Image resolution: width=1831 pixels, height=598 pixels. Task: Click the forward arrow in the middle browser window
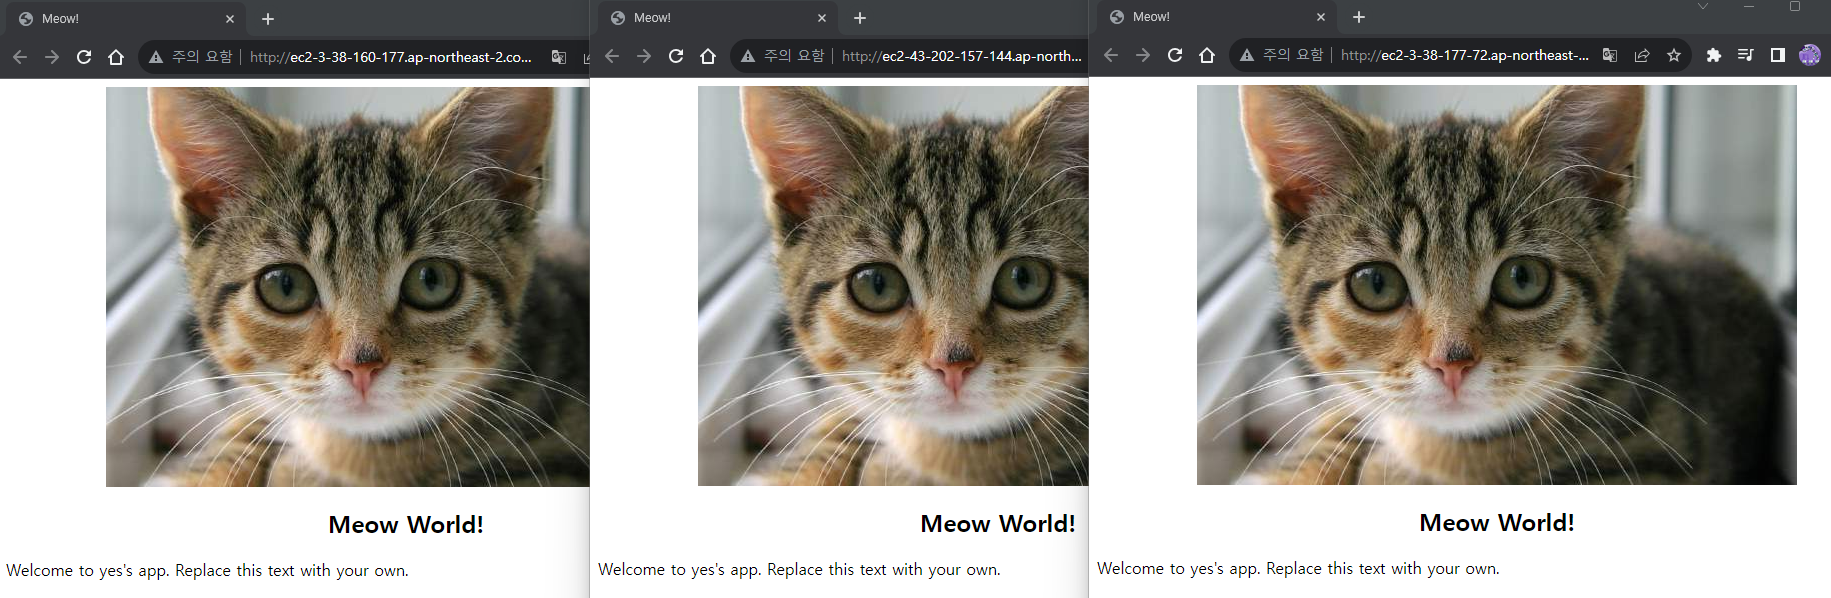644,56
